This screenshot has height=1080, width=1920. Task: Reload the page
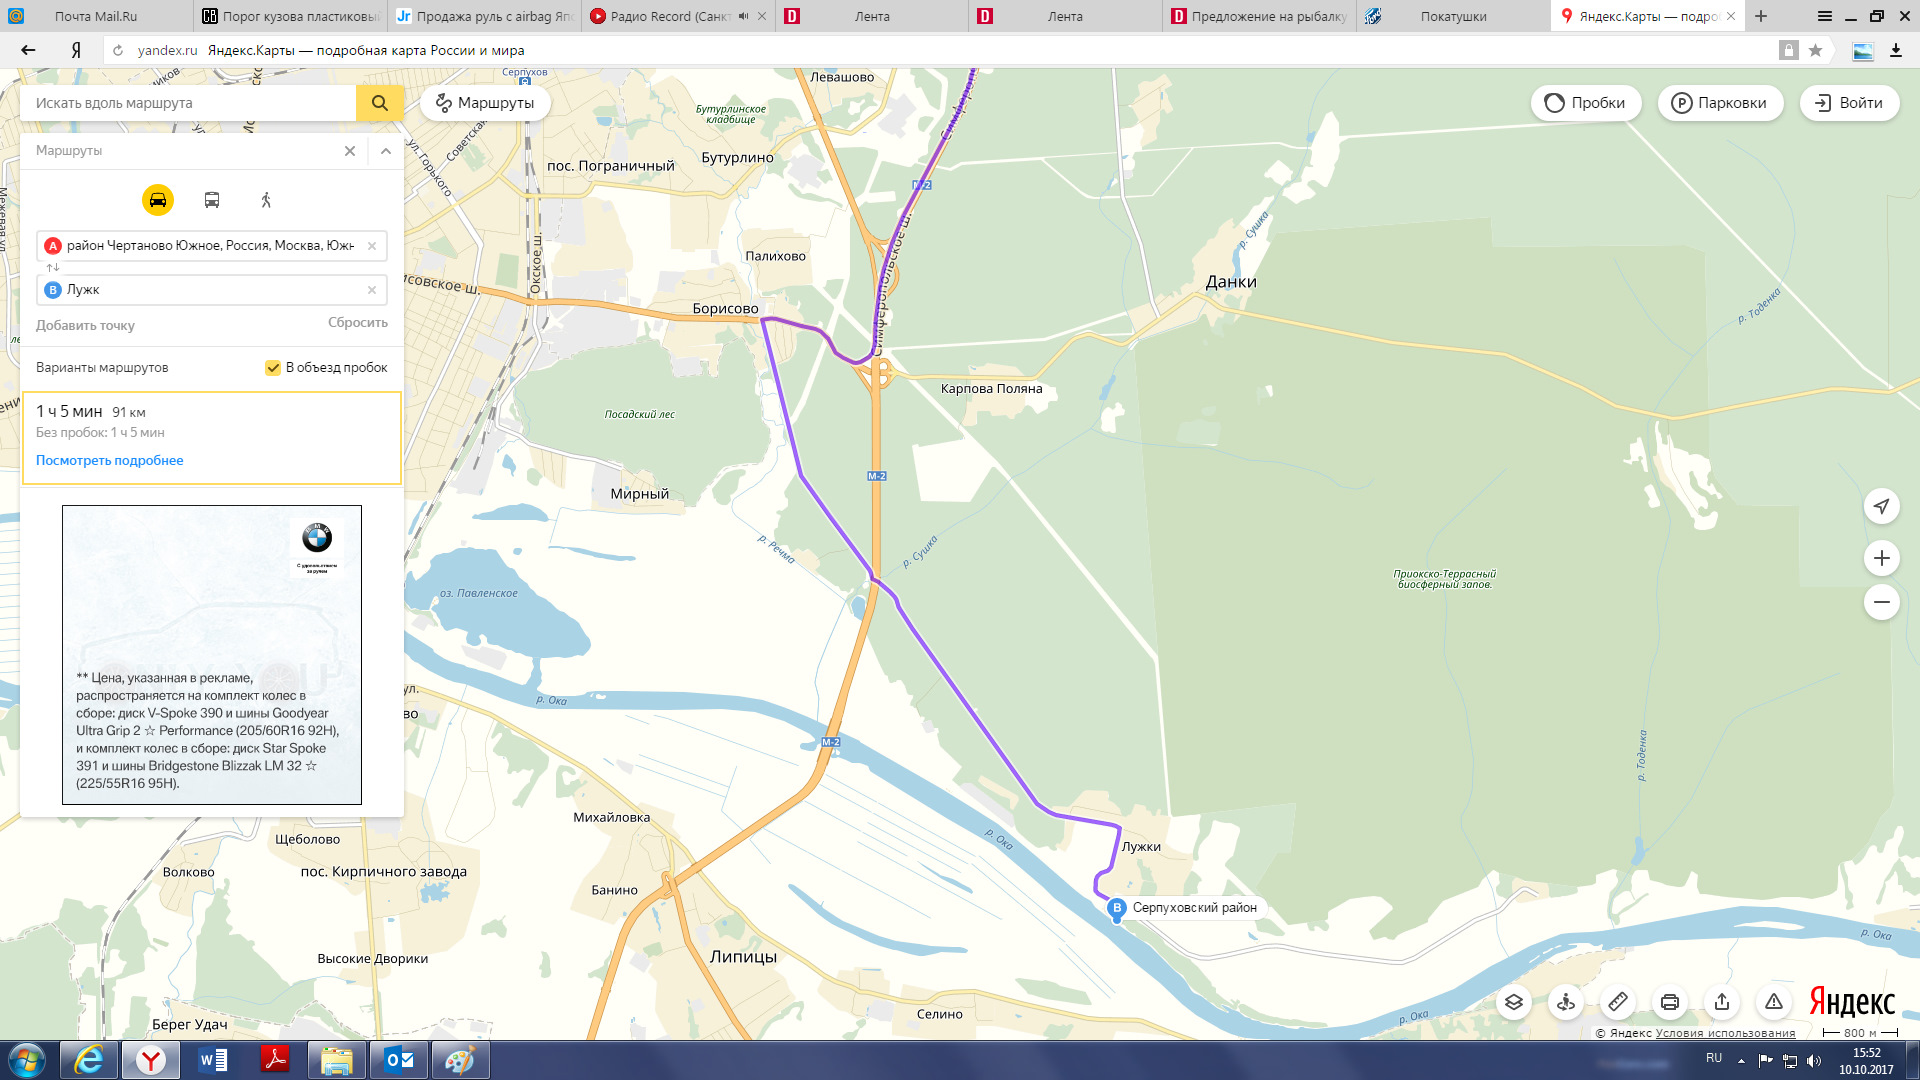[x=118, y=50]
